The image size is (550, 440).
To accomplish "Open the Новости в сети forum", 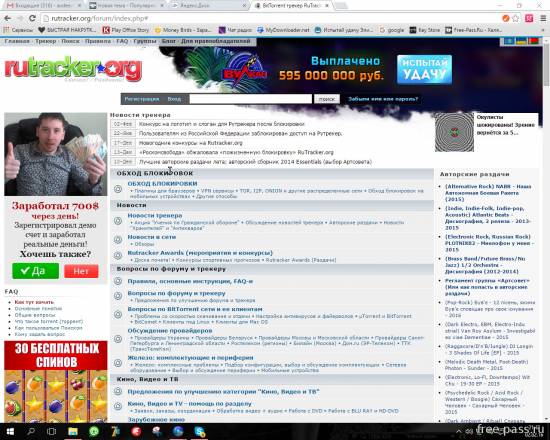I will point(152,237).
